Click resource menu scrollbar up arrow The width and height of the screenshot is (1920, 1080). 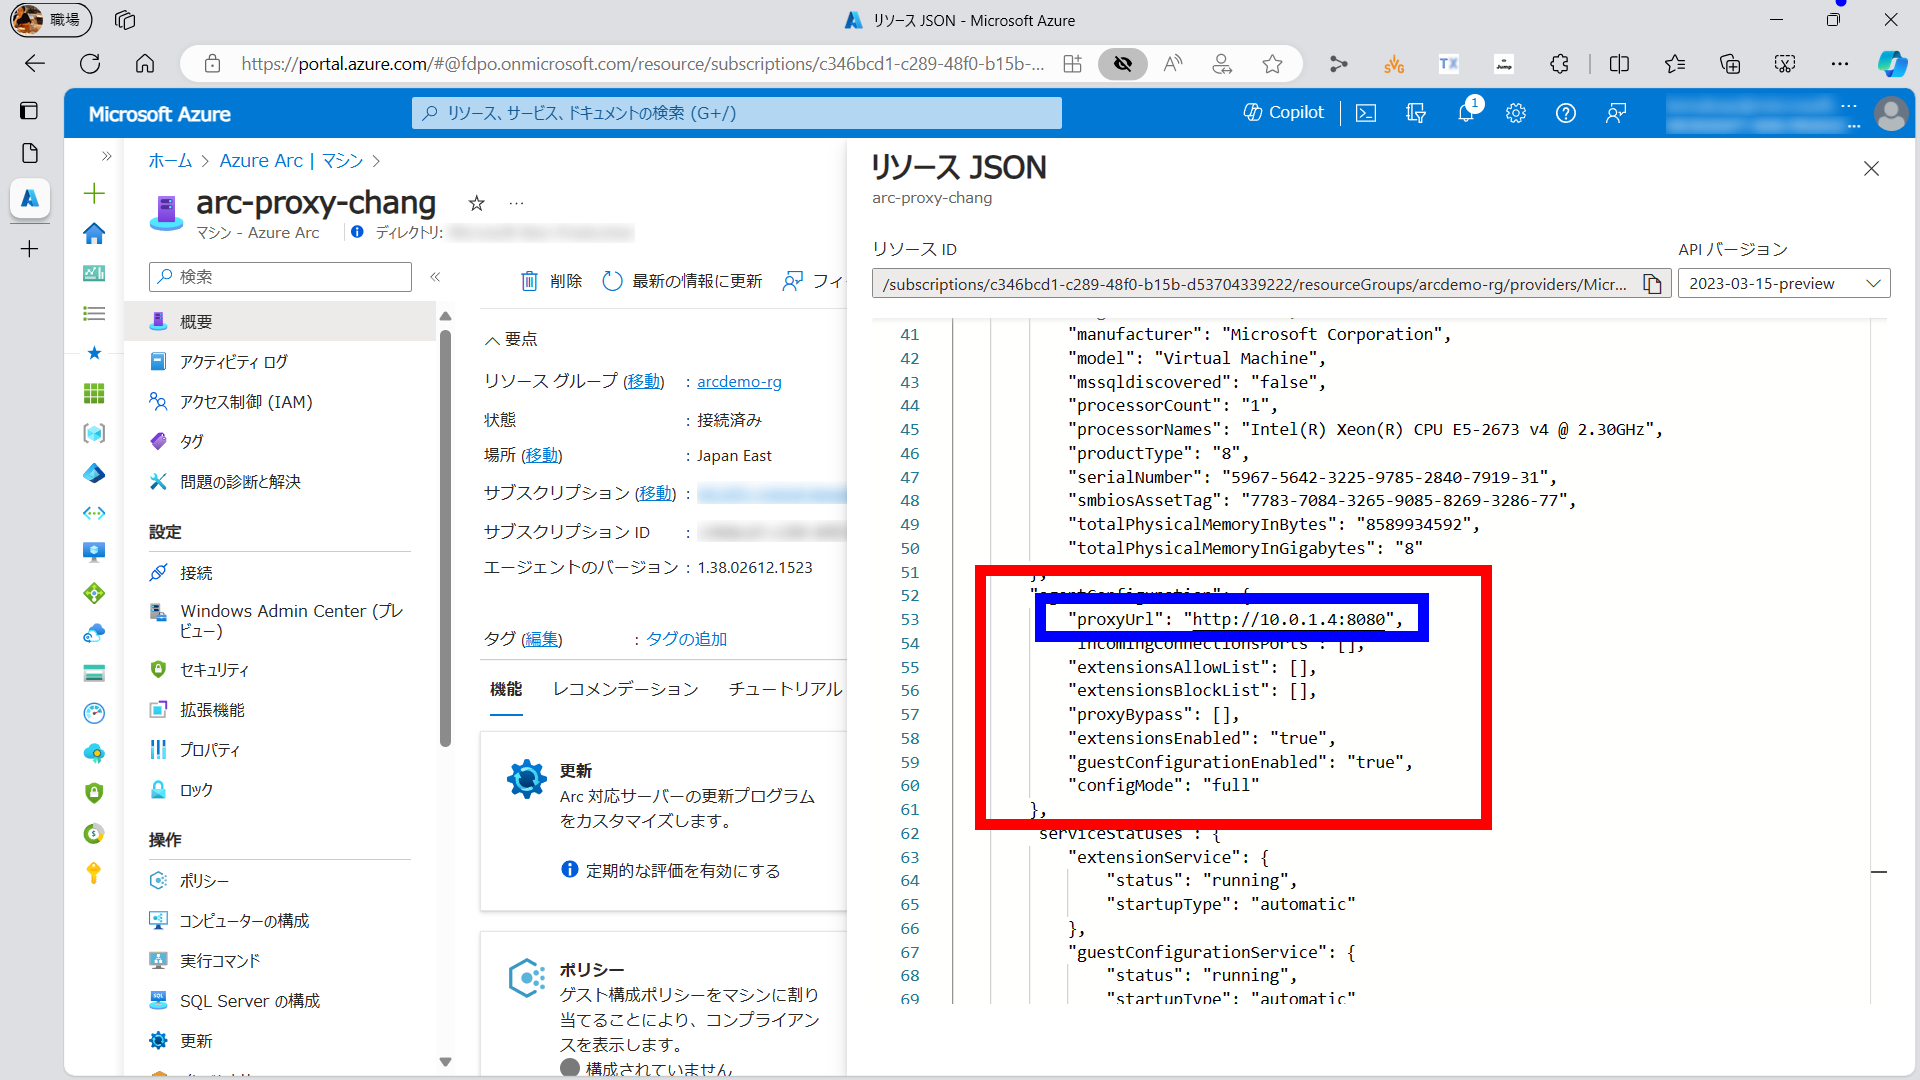tap(445, 316)
